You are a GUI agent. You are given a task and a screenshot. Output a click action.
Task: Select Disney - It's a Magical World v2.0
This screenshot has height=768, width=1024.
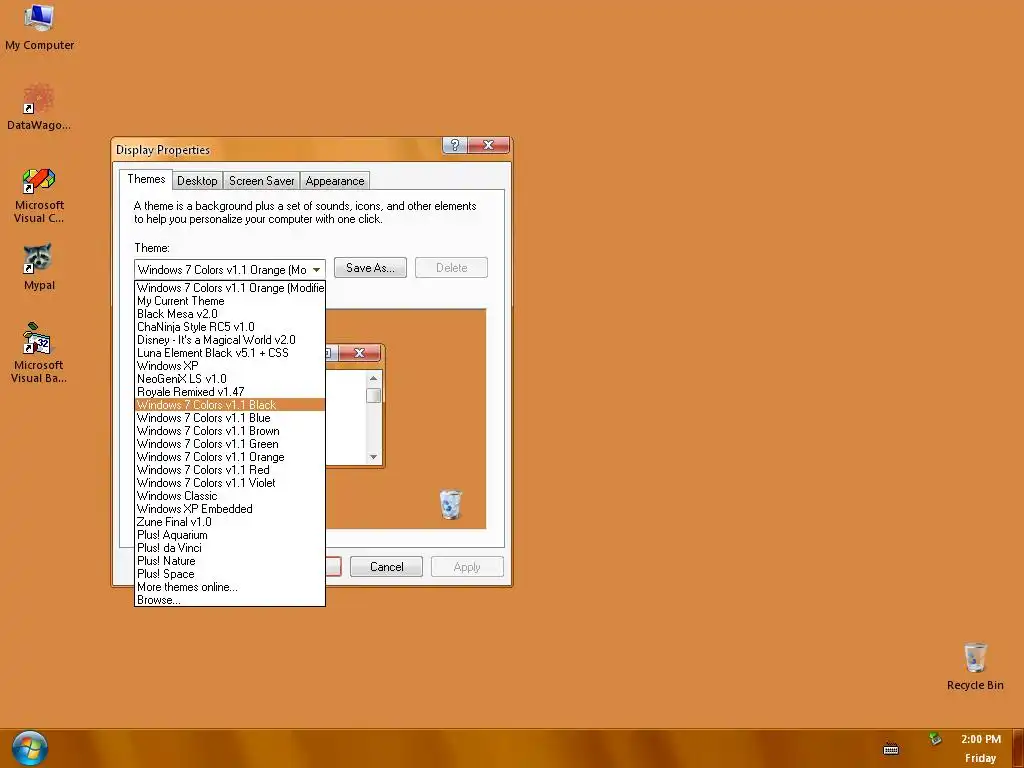(x=230, y=340)
